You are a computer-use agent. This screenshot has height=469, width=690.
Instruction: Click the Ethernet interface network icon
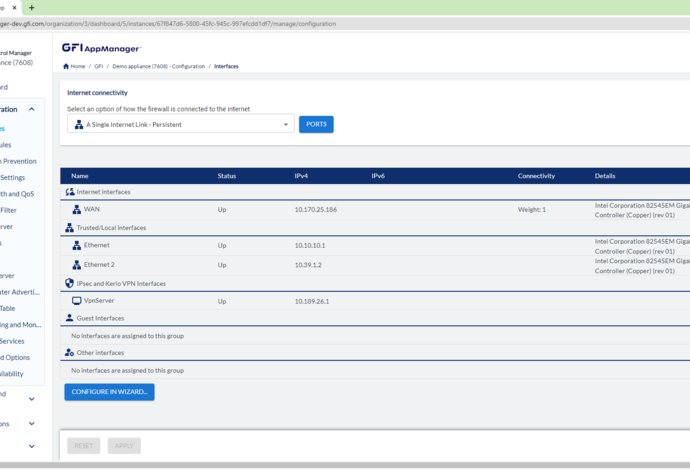pyautogui.click(x=77, y=245)
